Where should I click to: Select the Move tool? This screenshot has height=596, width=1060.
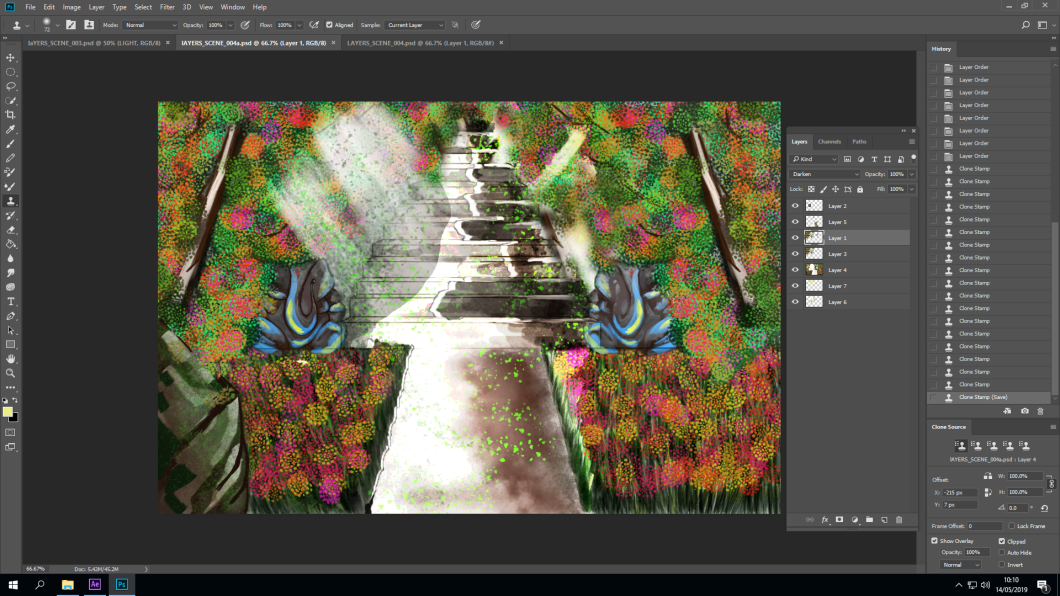(11, 58)
